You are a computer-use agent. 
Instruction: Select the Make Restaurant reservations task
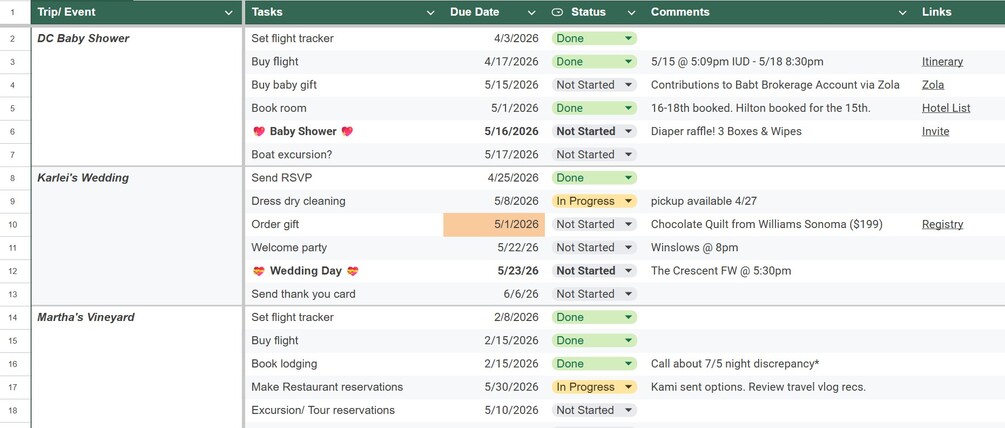(x=344, y=387)
